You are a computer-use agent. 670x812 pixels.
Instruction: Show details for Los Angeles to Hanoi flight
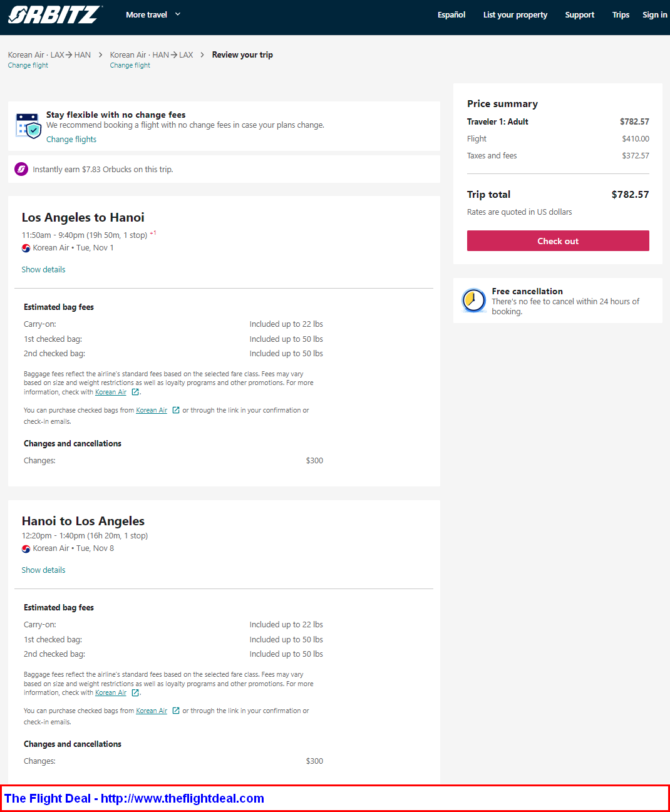(43, 269)
